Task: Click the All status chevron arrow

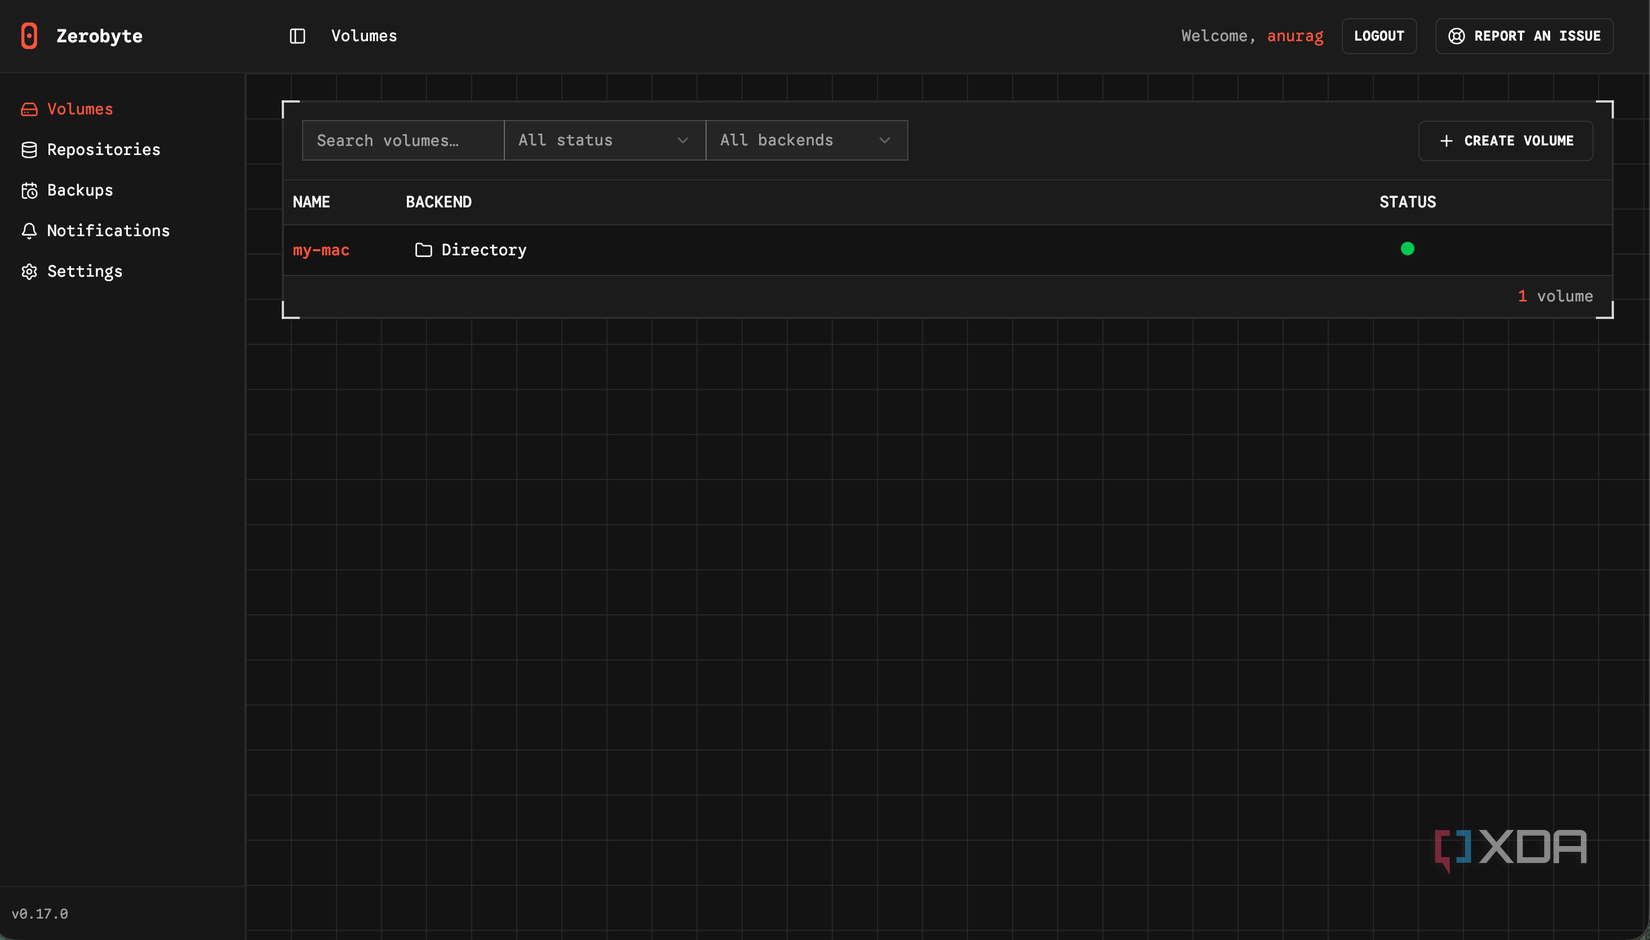Action: 683,140
